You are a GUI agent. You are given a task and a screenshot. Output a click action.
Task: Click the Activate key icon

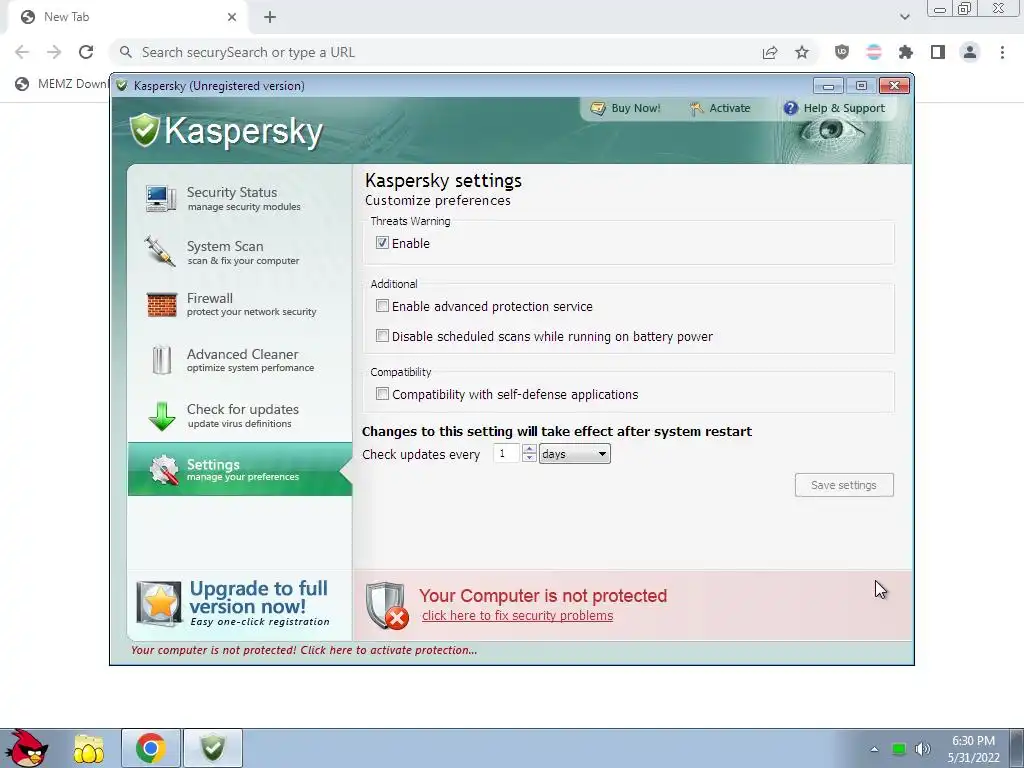[x=696, y=108]
